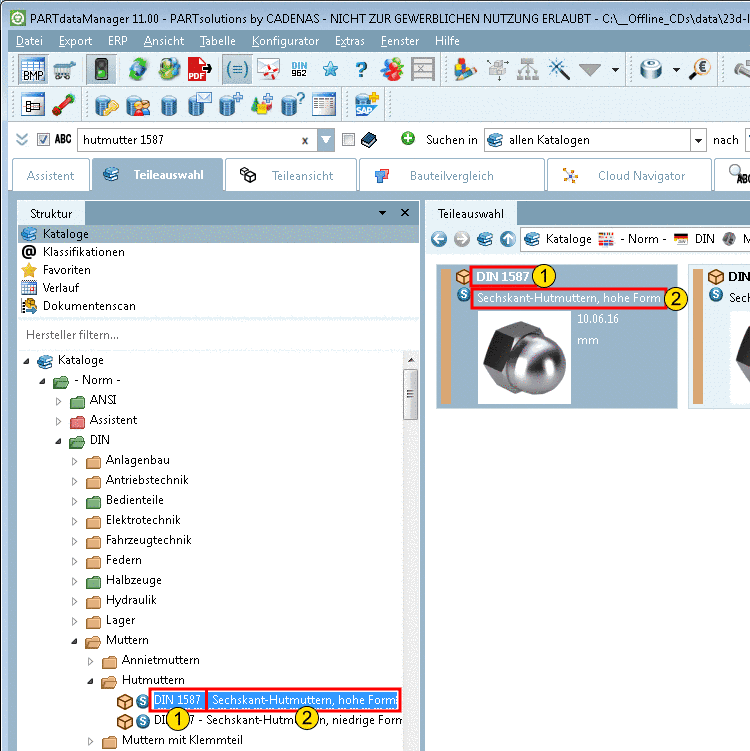This screenshot has height=751, width=750.
Task: Click the database with key icon
Action: pyautogui.click(x=106, y=105)
